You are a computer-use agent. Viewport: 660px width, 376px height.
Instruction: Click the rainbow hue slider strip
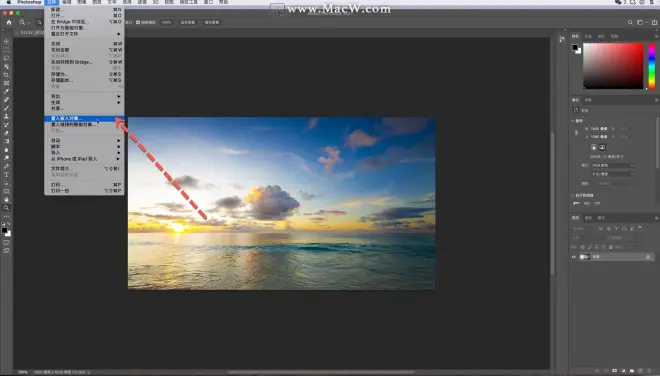point(652,66)
